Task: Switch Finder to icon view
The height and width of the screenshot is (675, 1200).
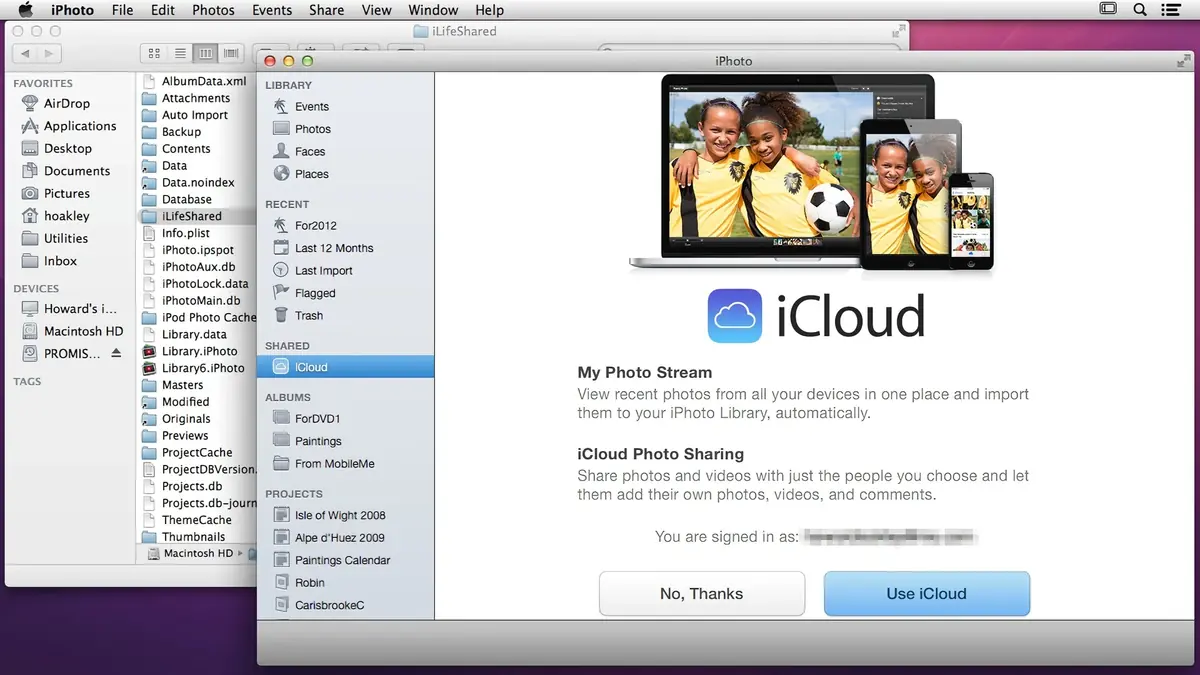Action: pos(154,53)
